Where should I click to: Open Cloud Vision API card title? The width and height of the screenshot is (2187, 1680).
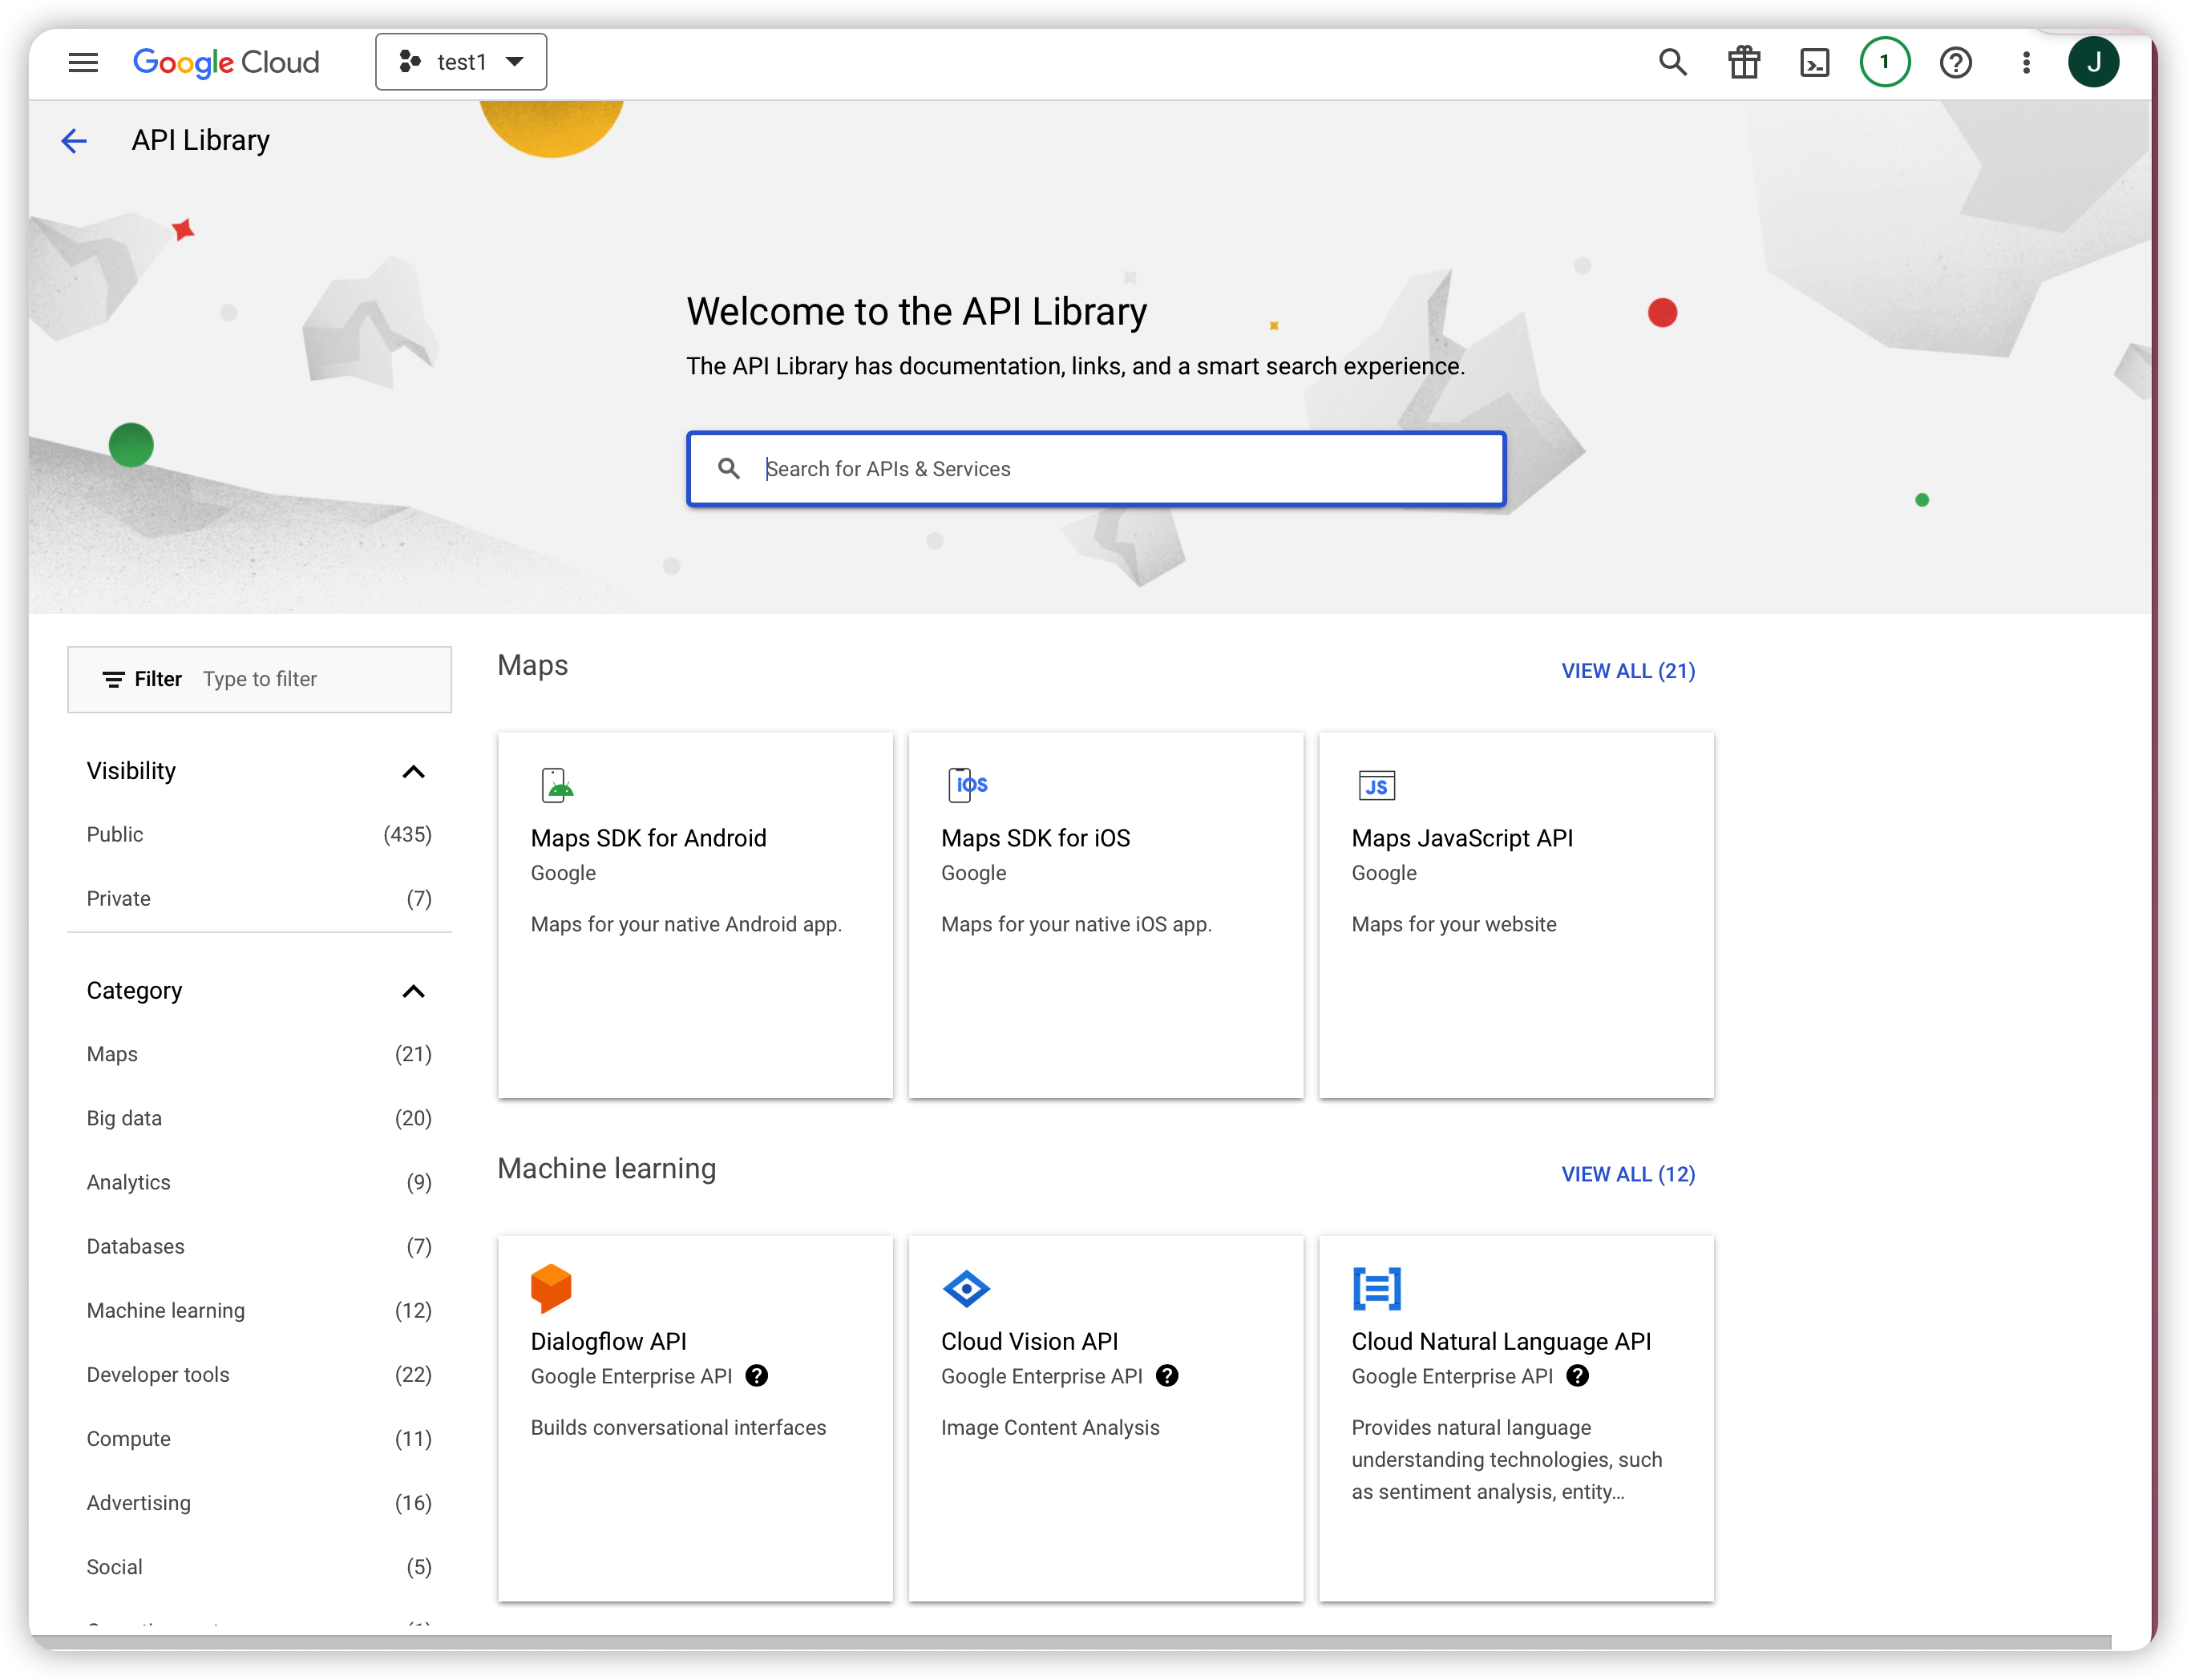tap(1029, 1342)
